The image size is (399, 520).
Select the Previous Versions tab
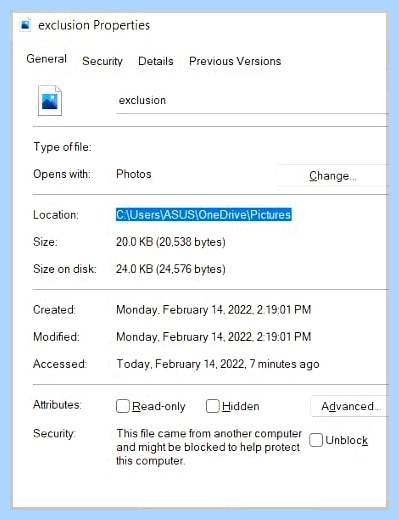[x=235, y=61]
